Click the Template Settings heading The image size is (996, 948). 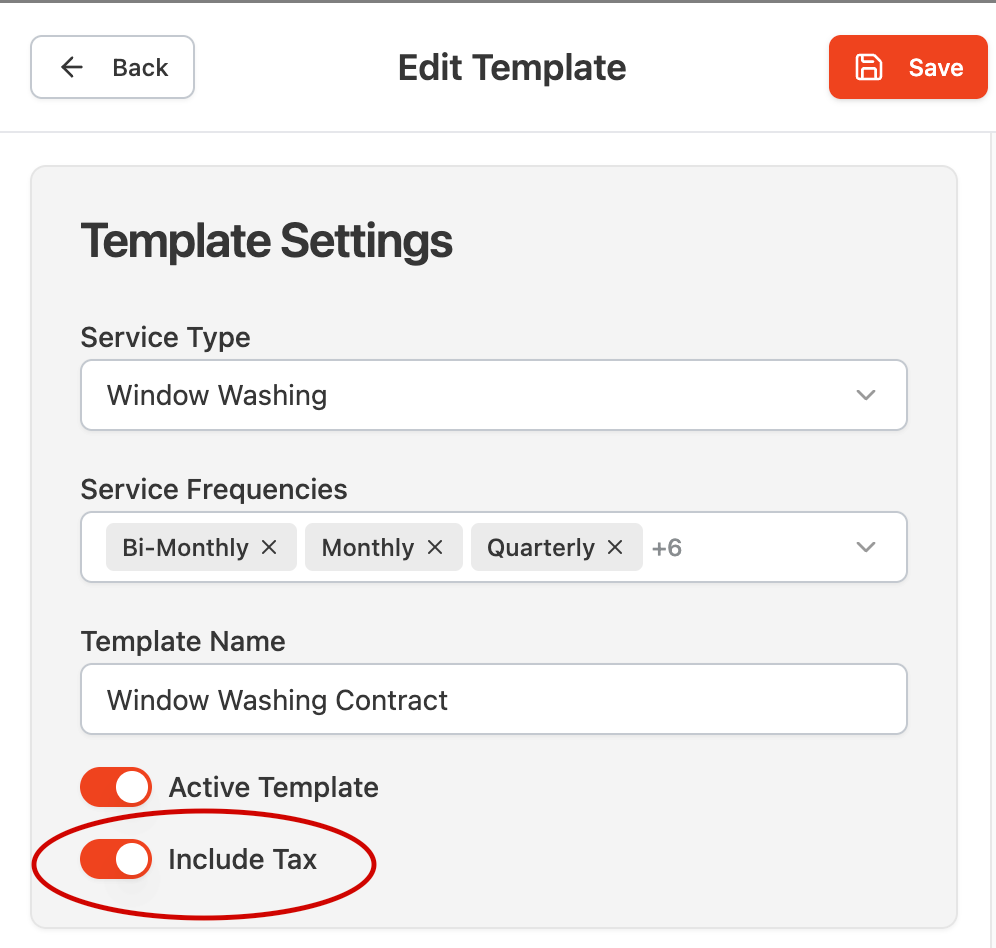tap(267, 241)
